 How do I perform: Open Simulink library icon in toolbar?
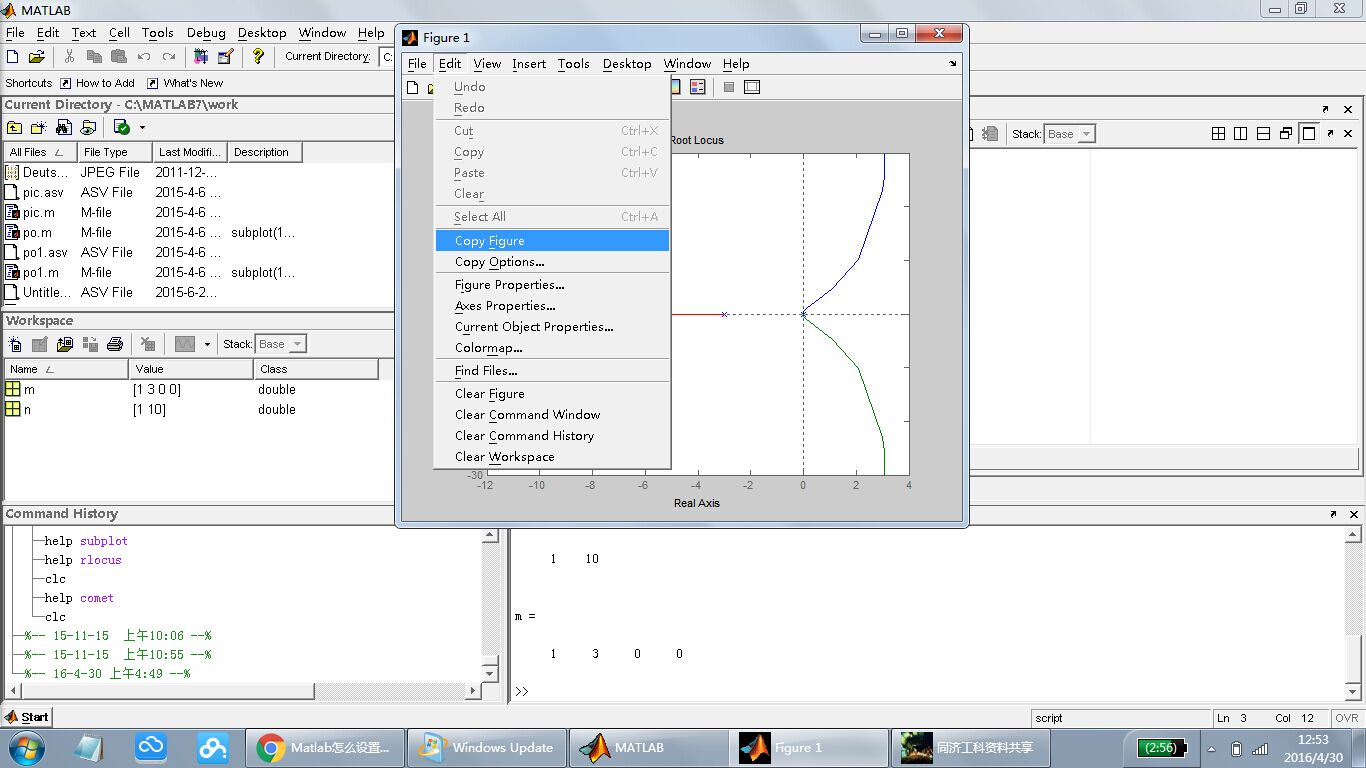[x=201, y=57]
